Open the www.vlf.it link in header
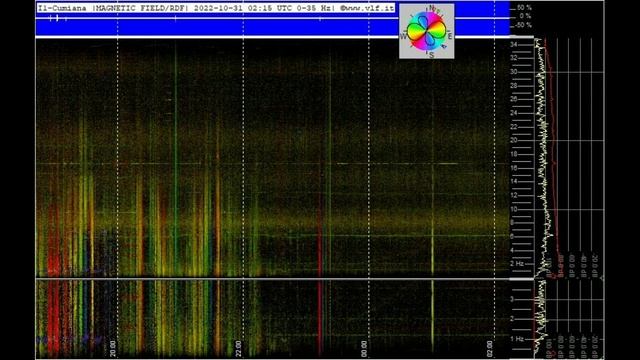640x360 pixels. 370,8
